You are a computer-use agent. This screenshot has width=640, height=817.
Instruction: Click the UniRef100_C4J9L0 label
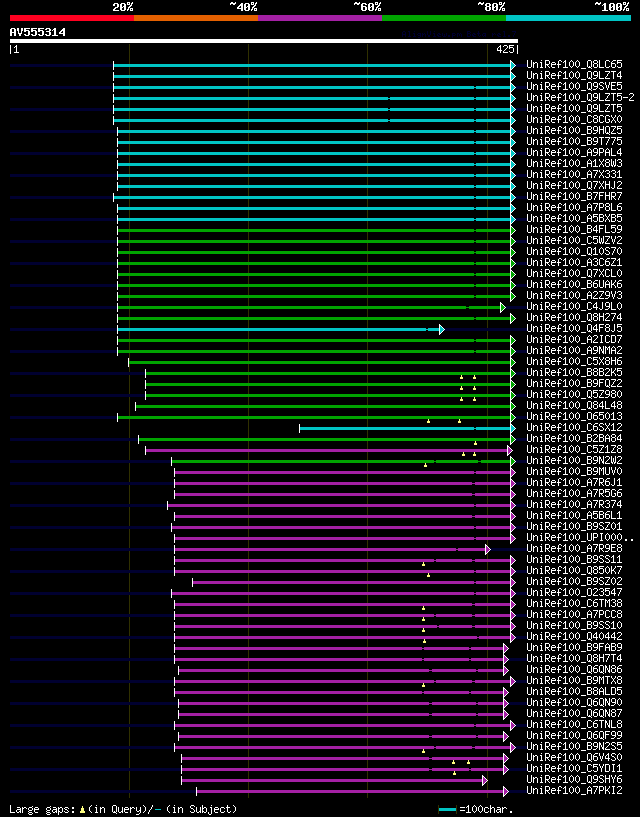pyautogui.click(x=574, y=306)
